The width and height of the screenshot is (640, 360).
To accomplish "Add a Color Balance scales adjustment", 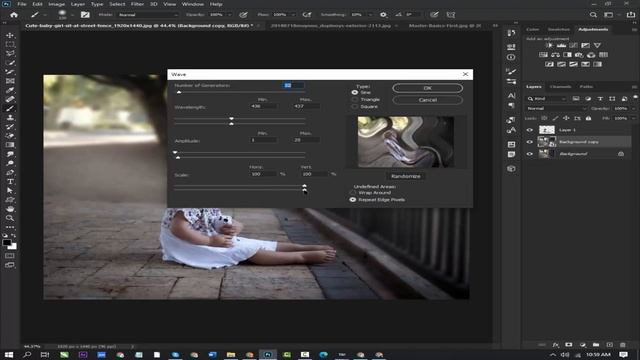I will [x=555, y=55].
